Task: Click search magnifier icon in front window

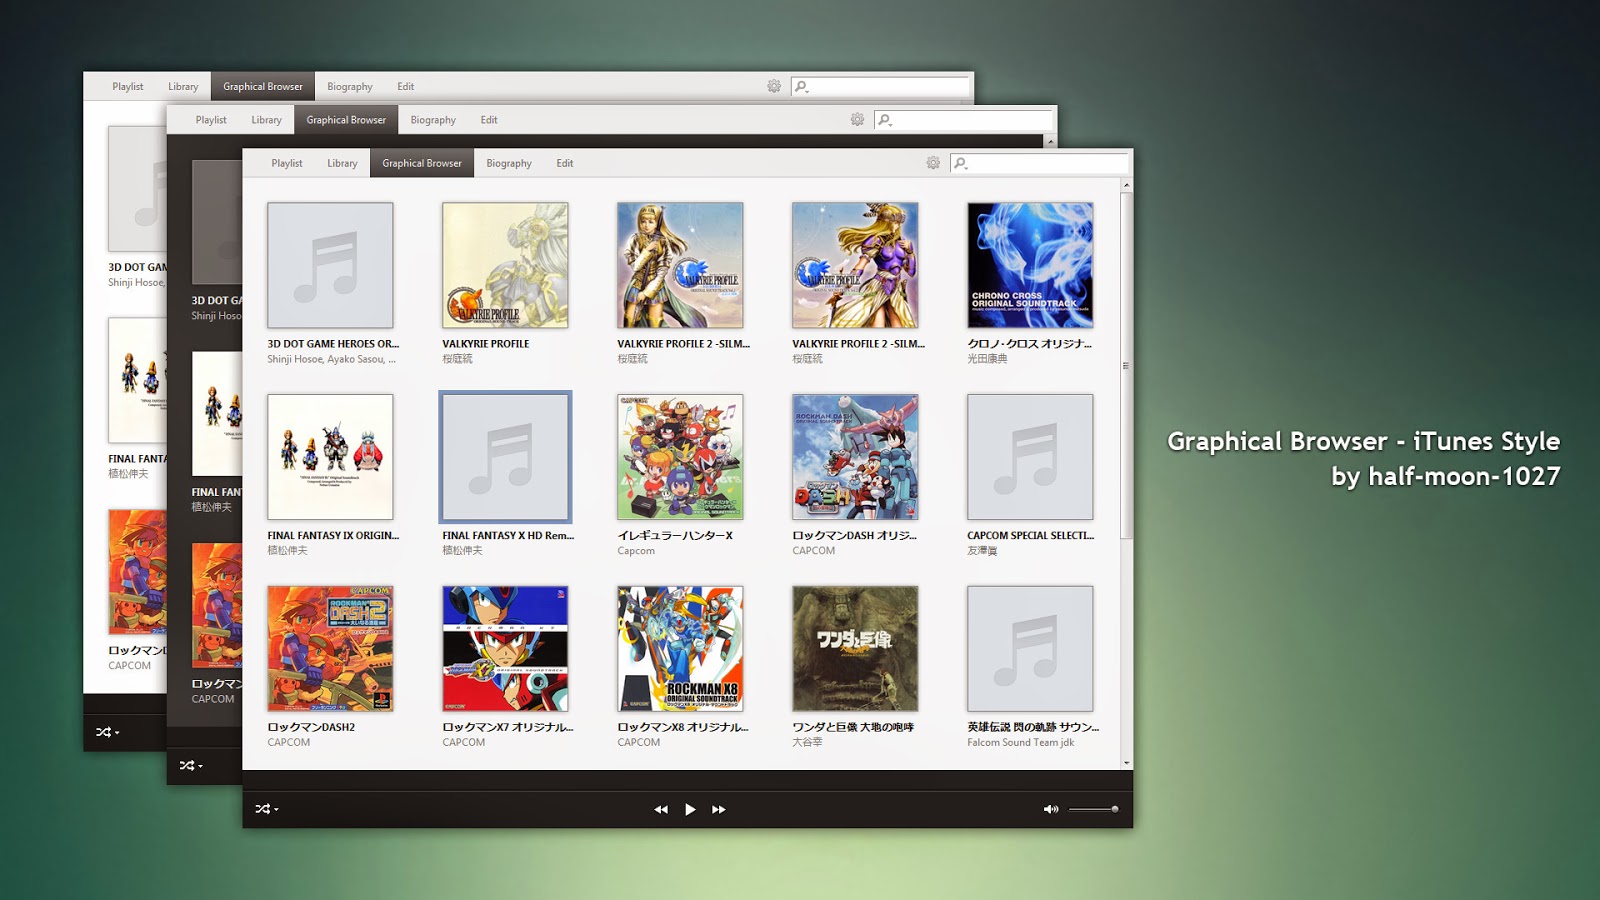Action: click(x=960, y=163)
